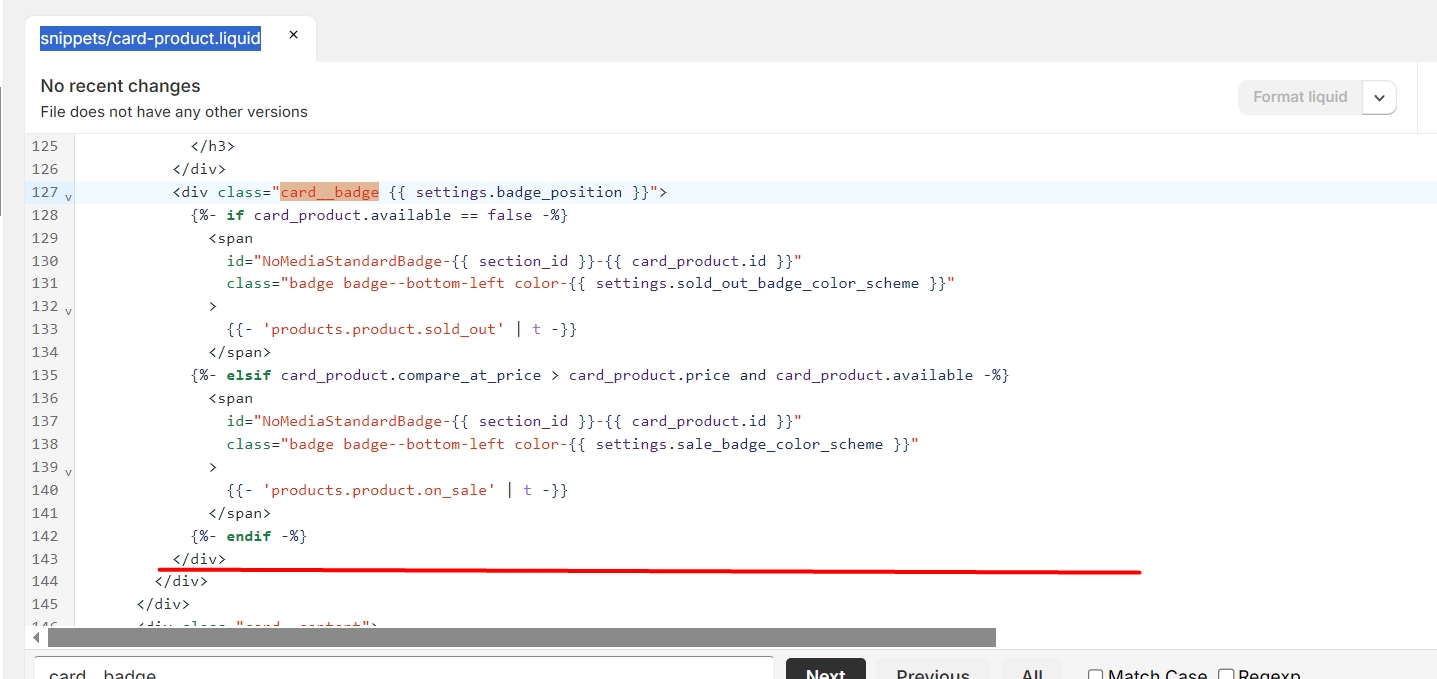
Task: Click the No recent changes heading
Action: (120, 86)
